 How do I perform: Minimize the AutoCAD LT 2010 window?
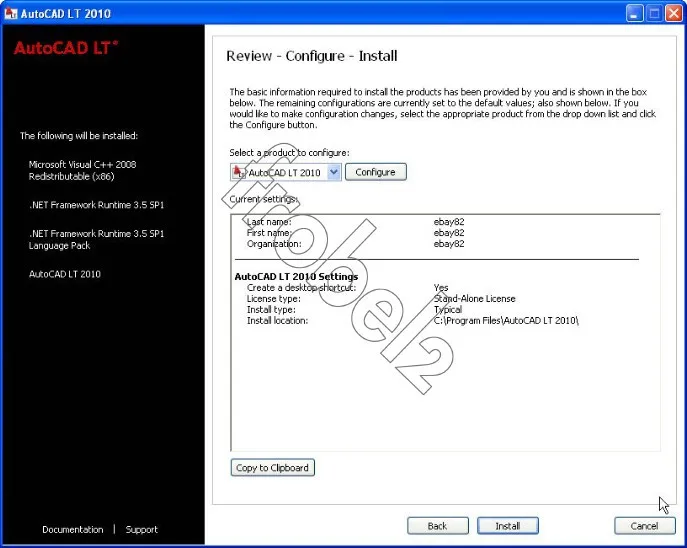coord(634,14)
